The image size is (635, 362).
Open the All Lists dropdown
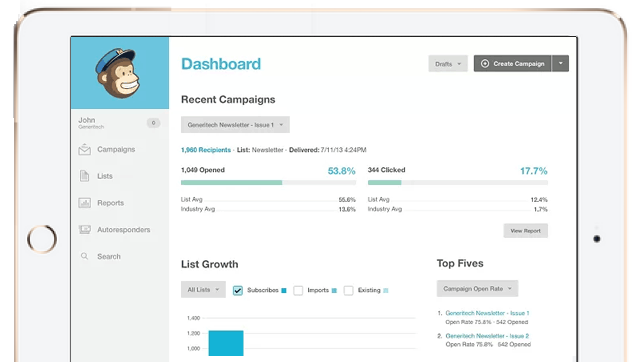tap(203, 290)
